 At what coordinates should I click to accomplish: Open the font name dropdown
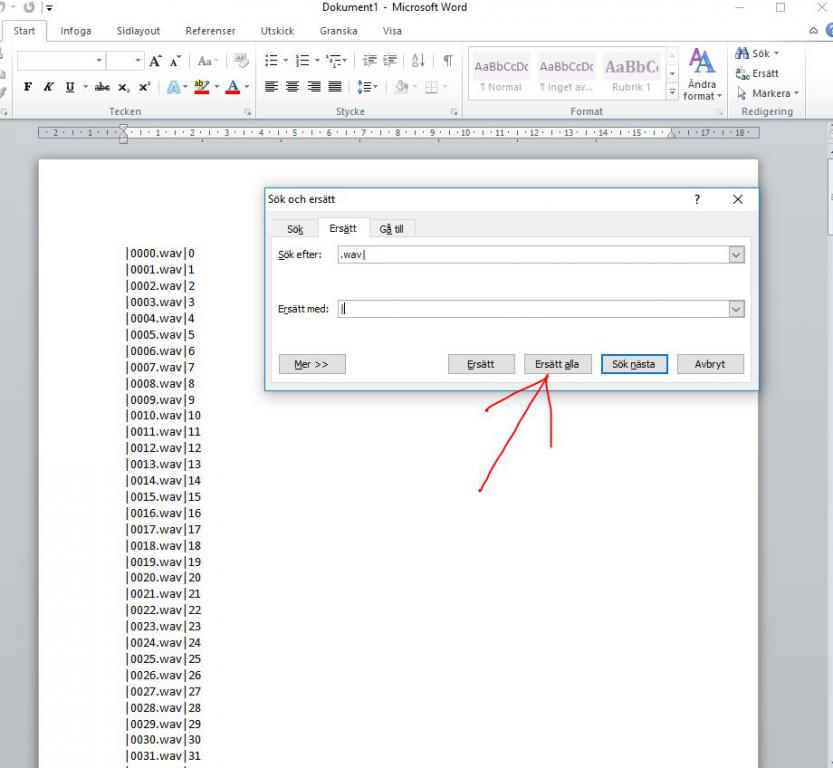coord(98,61)
